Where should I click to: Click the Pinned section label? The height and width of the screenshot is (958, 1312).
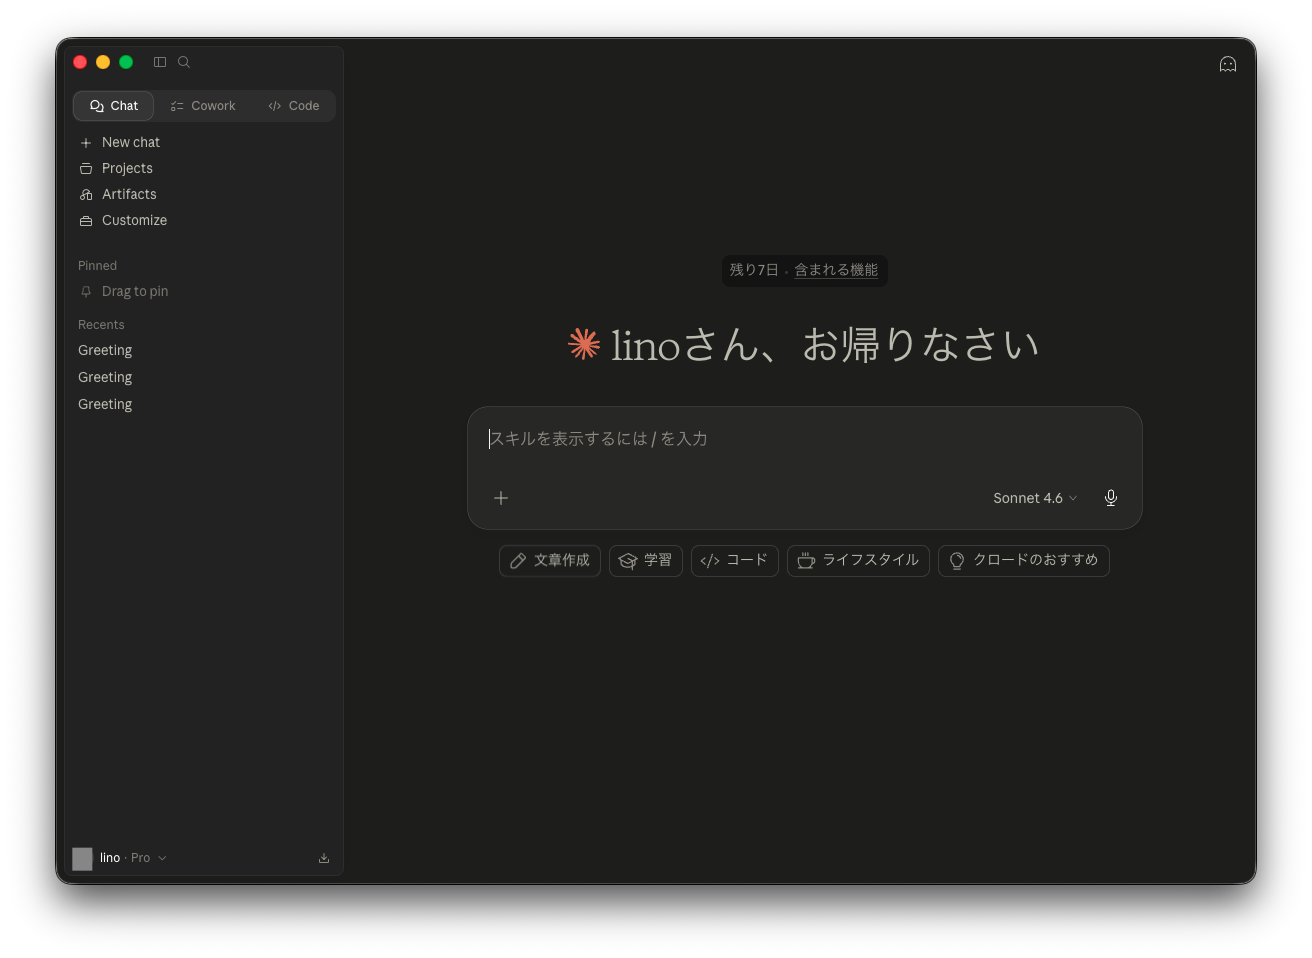(x=98, y=266)
